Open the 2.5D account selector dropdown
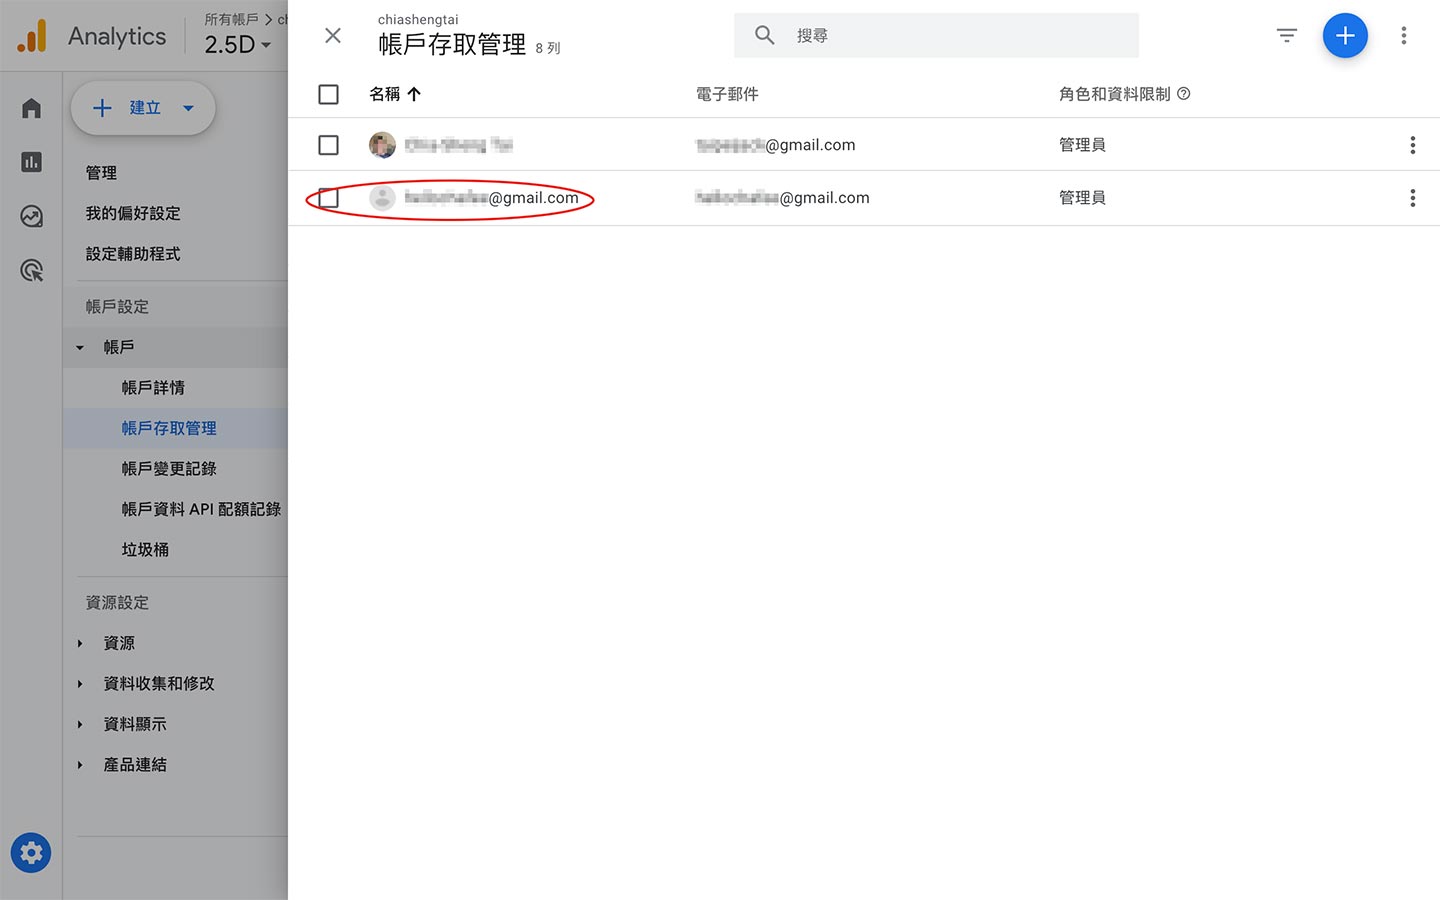1440x900 pixels. 237,44
